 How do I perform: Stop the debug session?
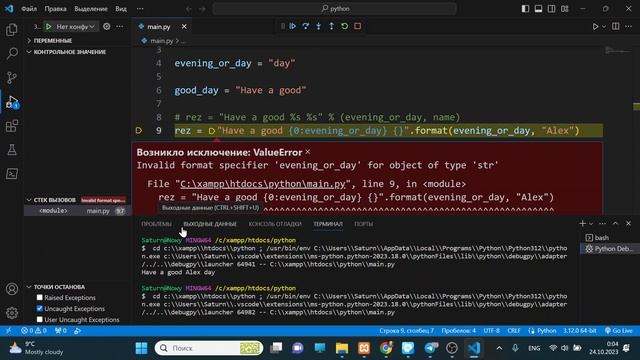(358, 26)
